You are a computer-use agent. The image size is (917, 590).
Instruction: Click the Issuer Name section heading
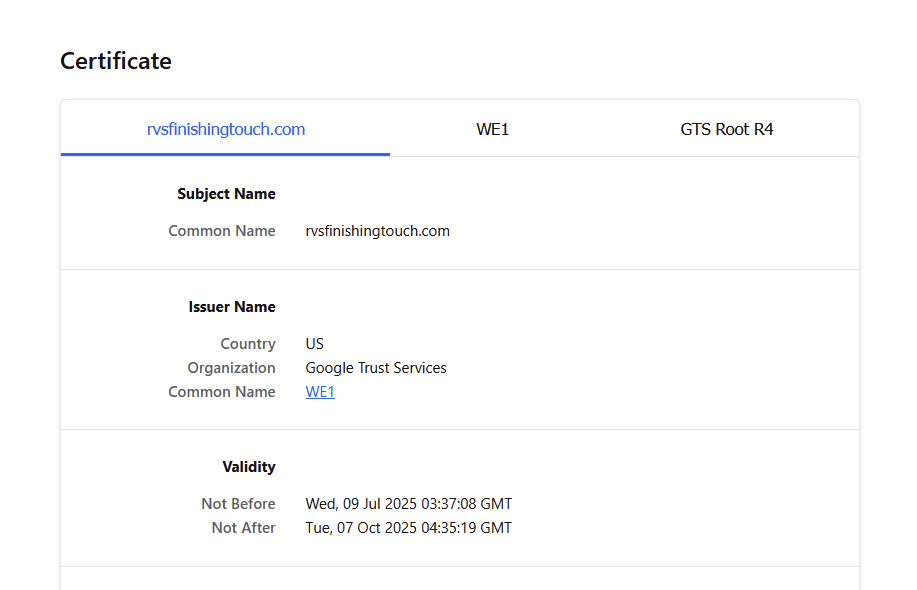click(x=232, y=307)
